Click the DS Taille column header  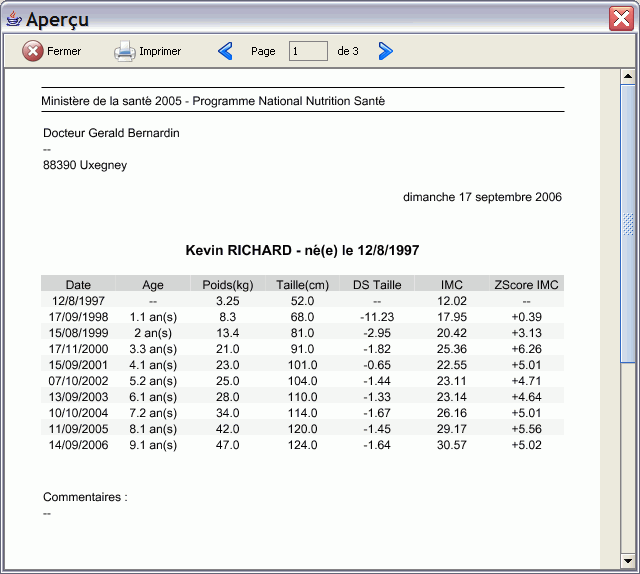click(377, 285)
